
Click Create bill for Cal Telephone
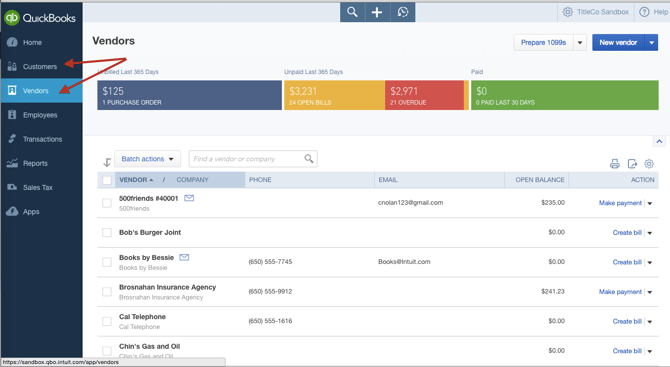[627, 321]
